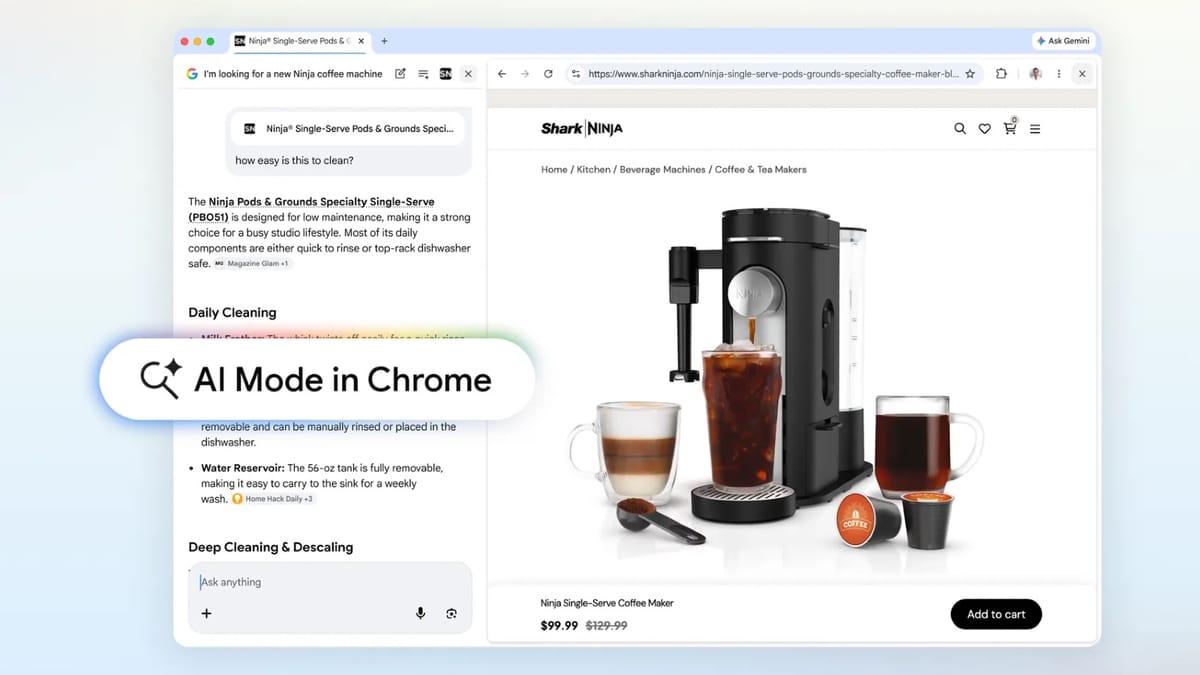Screen dimensions: 1200x675
Task: Bookmark the page via star icon
Action: (x=969, y=73)
